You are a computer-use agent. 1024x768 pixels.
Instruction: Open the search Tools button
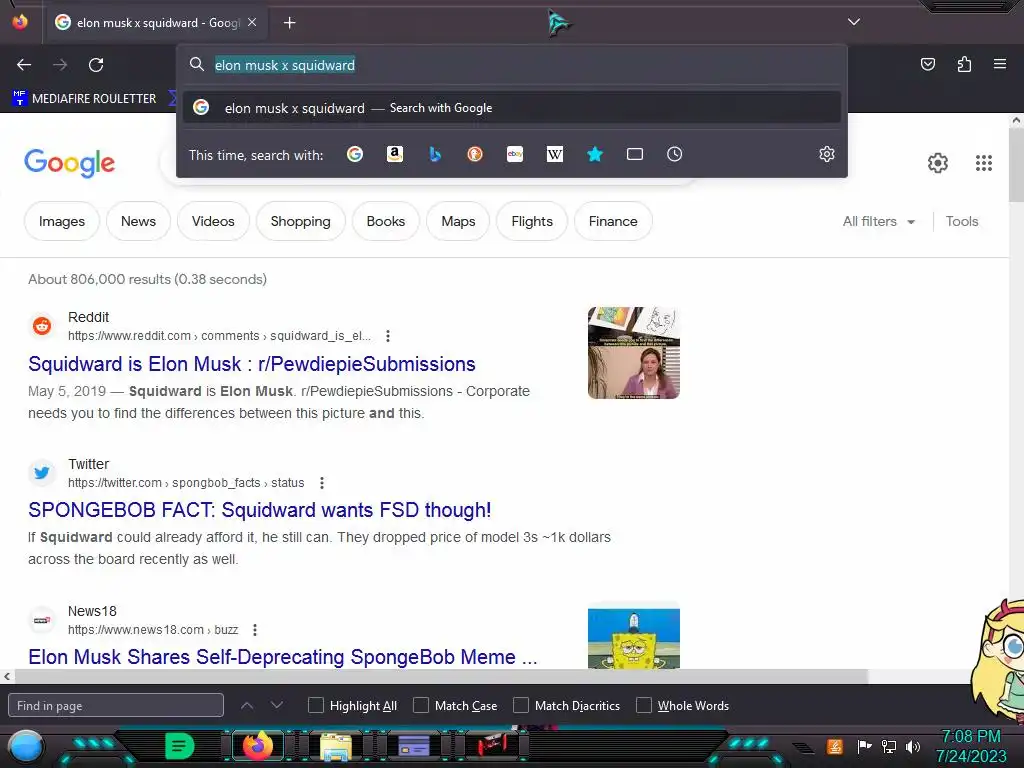961,221
